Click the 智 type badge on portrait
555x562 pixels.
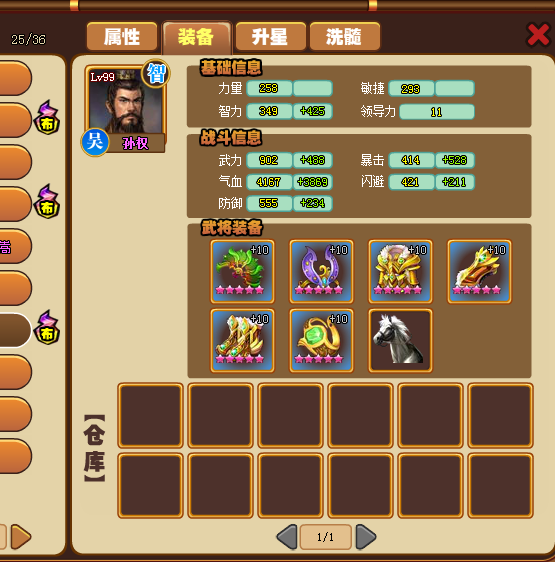click(x=156, y=73)
